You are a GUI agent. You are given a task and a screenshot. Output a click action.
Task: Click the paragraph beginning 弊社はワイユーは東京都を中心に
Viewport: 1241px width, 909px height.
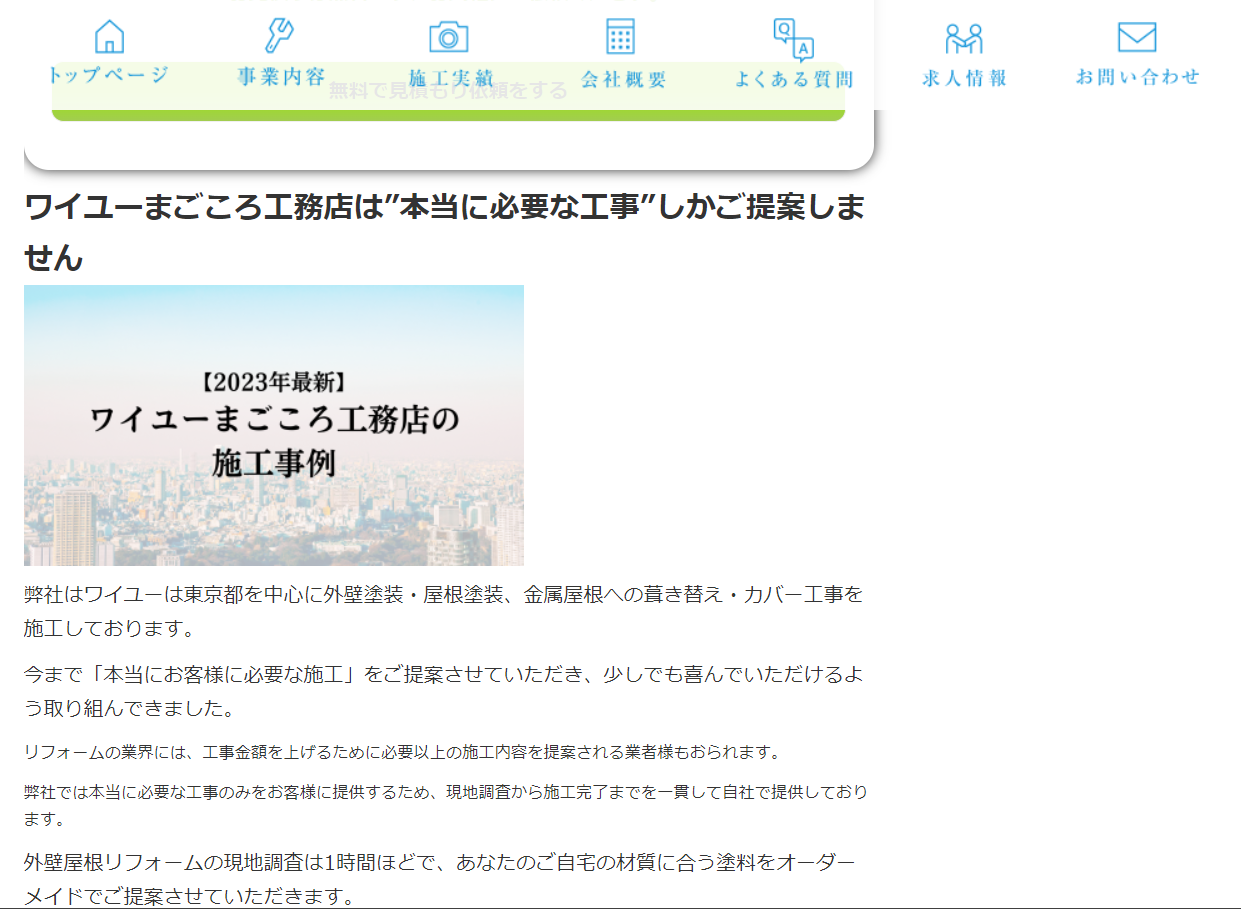(x=443, y=612)
